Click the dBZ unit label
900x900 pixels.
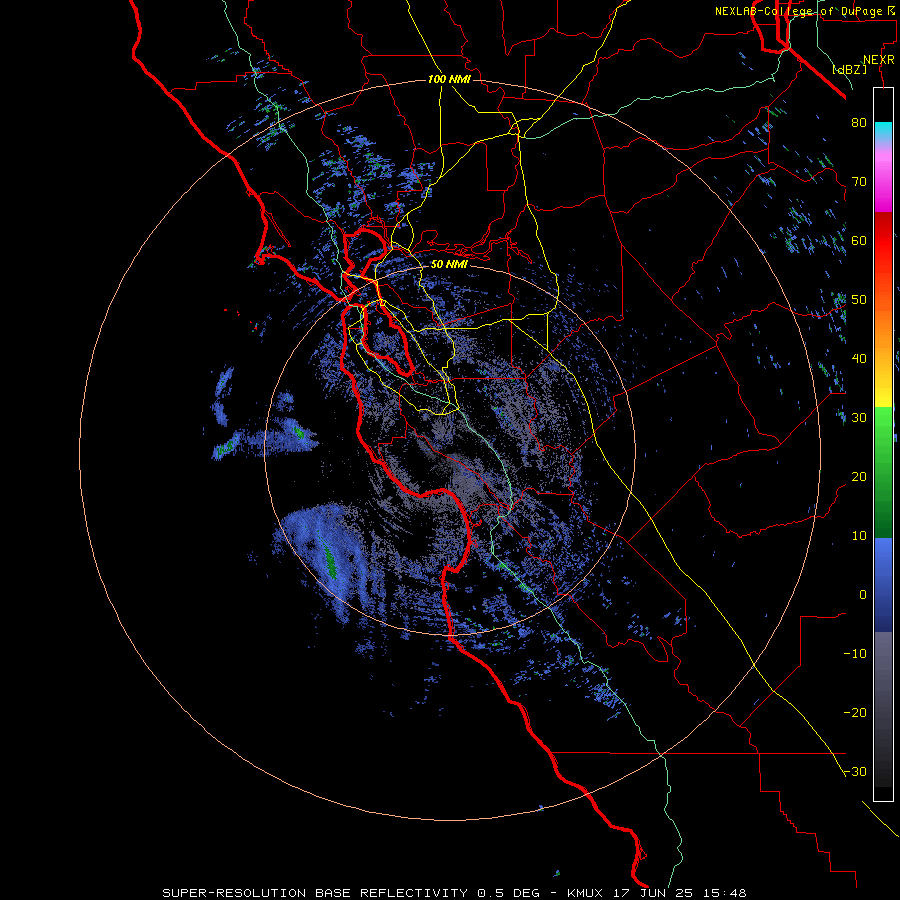(x=849, y=69)
